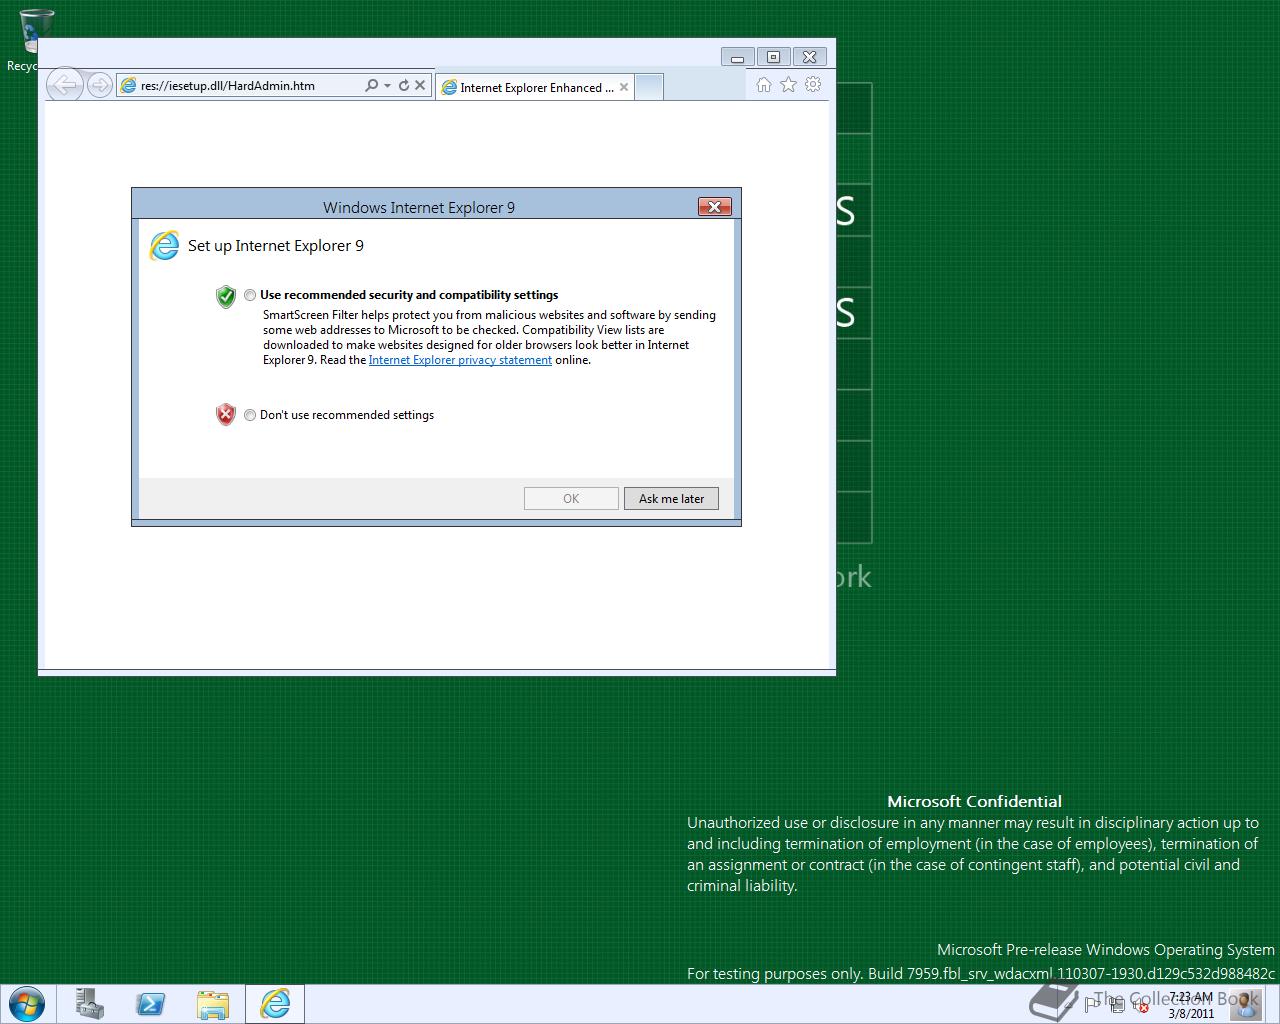Open Windows Explorer from the taskbar

tap(213, 1004)
